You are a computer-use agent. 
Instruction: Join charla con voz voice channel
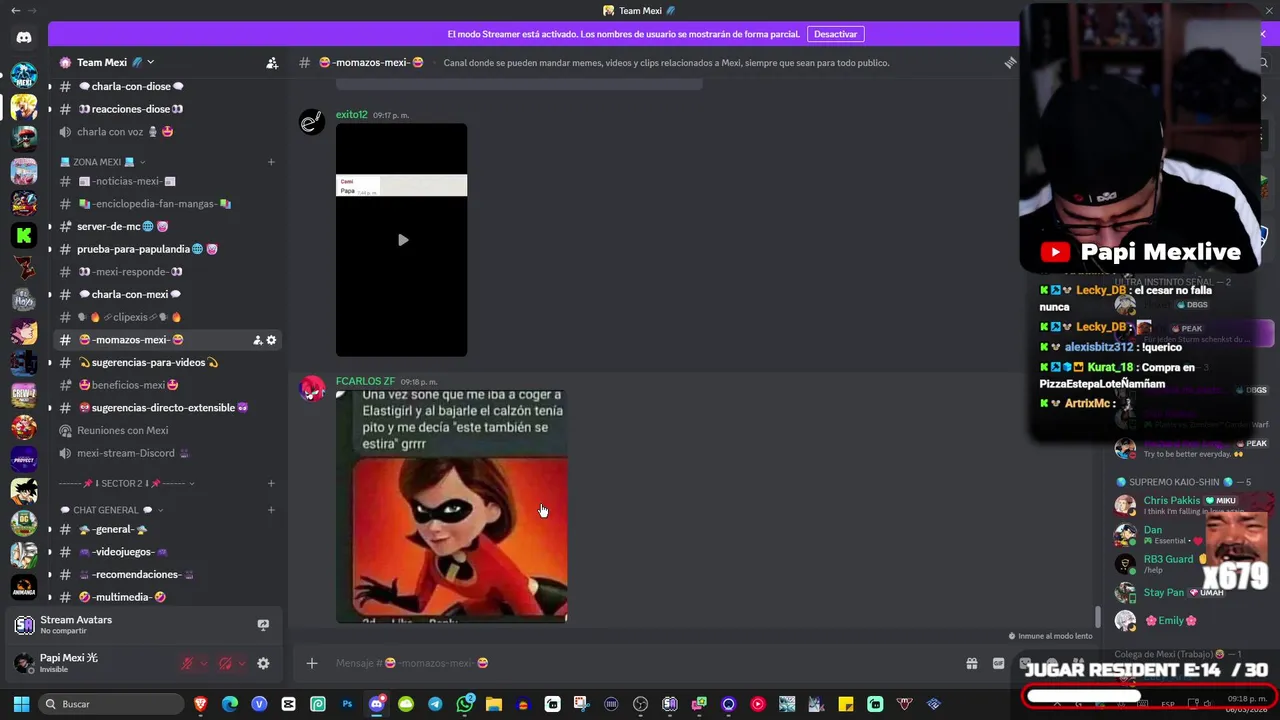point(167,132)
